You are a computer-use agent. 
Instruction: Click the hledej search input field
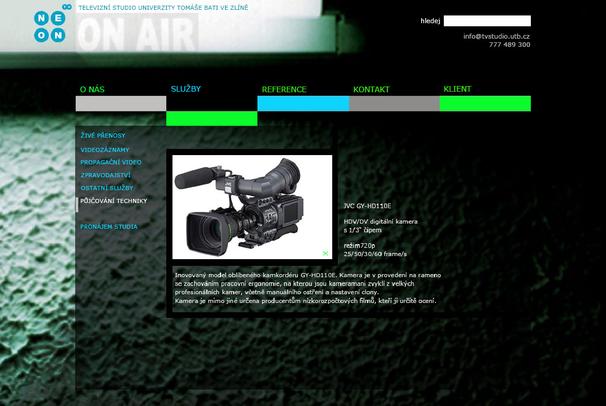coord(487,20)
